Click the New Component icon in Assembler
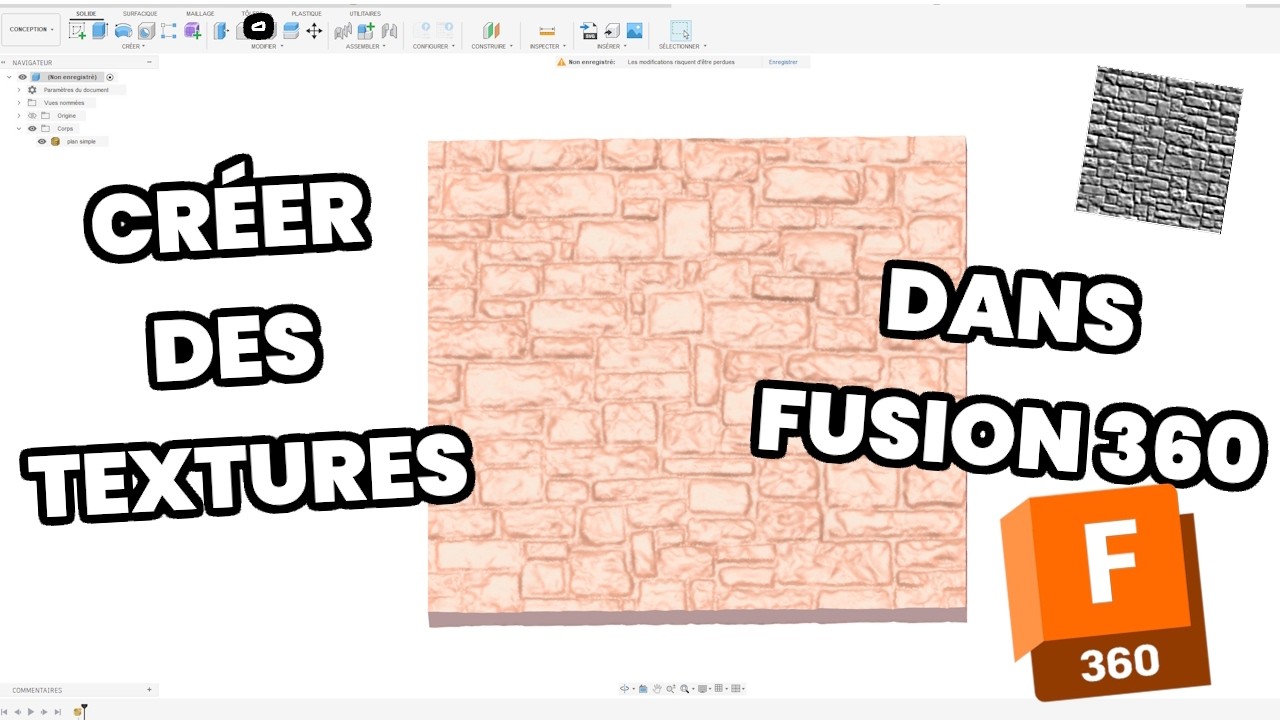Image resolution: width=1280 pixels, height=720 pixels. coord(366,30)
